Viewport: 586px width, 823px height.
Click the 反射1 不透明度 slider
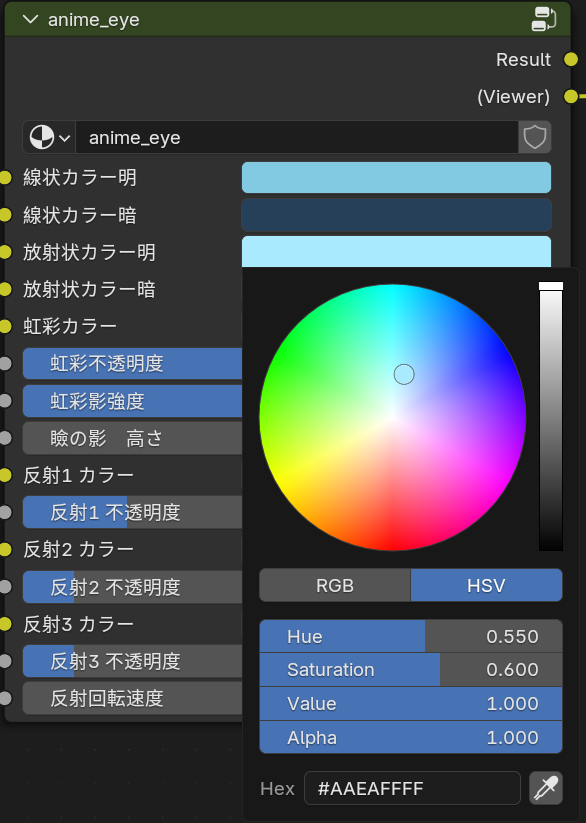tap(132, 512)
